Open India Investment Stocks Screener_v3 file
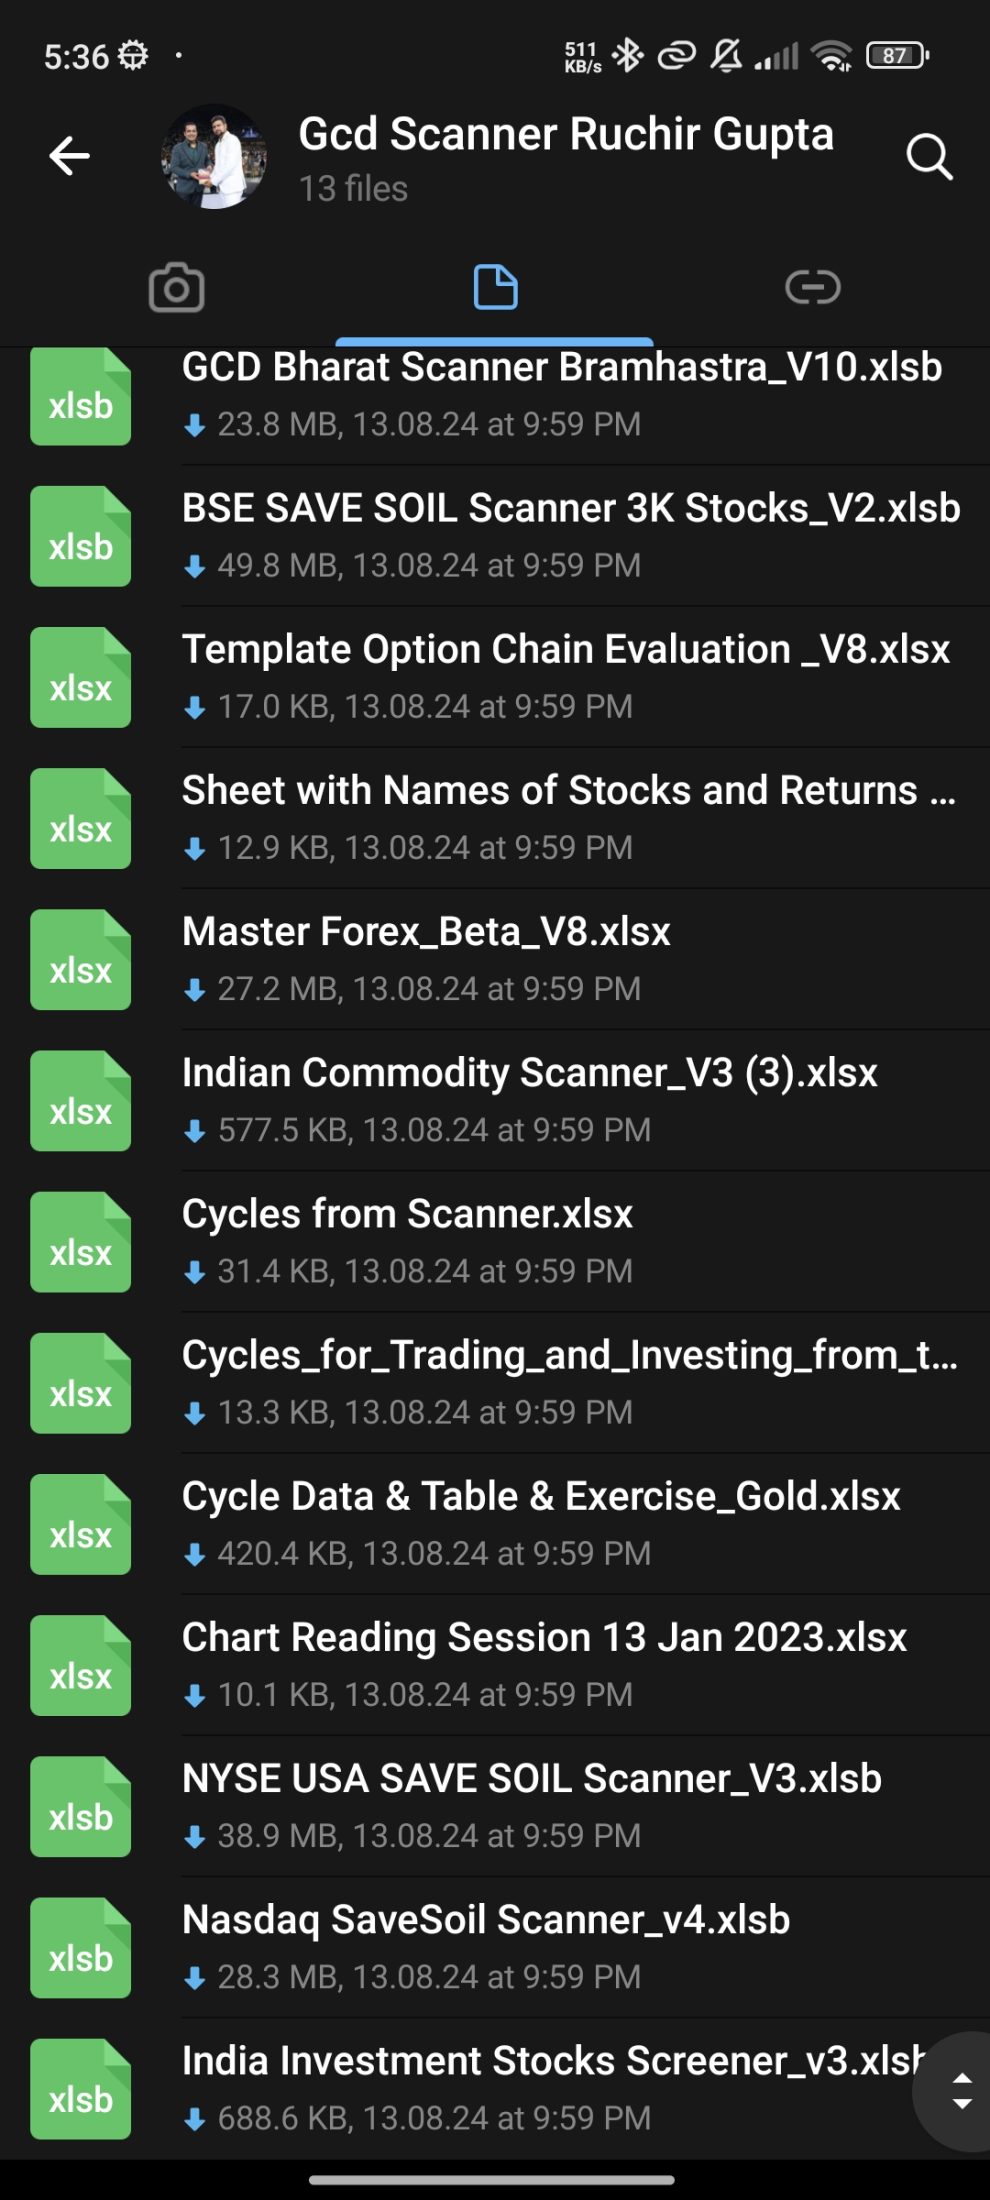This screenshot has height=2200, width=990. [x=550, y=2062]
